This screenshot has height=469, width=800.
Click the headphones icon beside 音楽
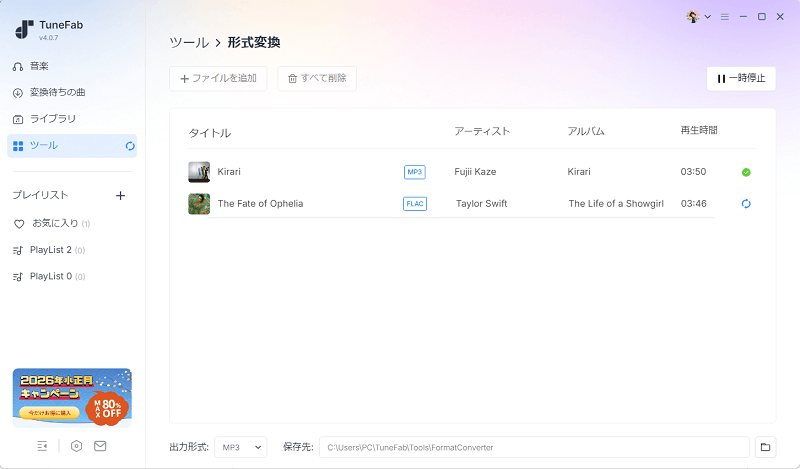point(18,66)
